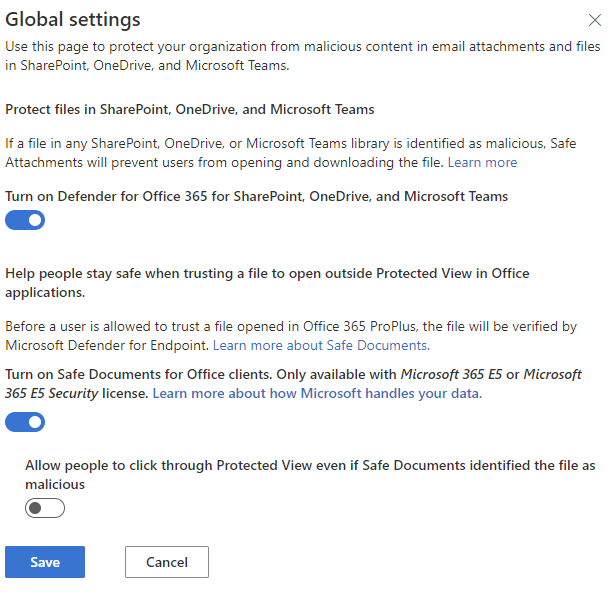
Task: Click the Global settings title
Action: (x=73, y=20)
